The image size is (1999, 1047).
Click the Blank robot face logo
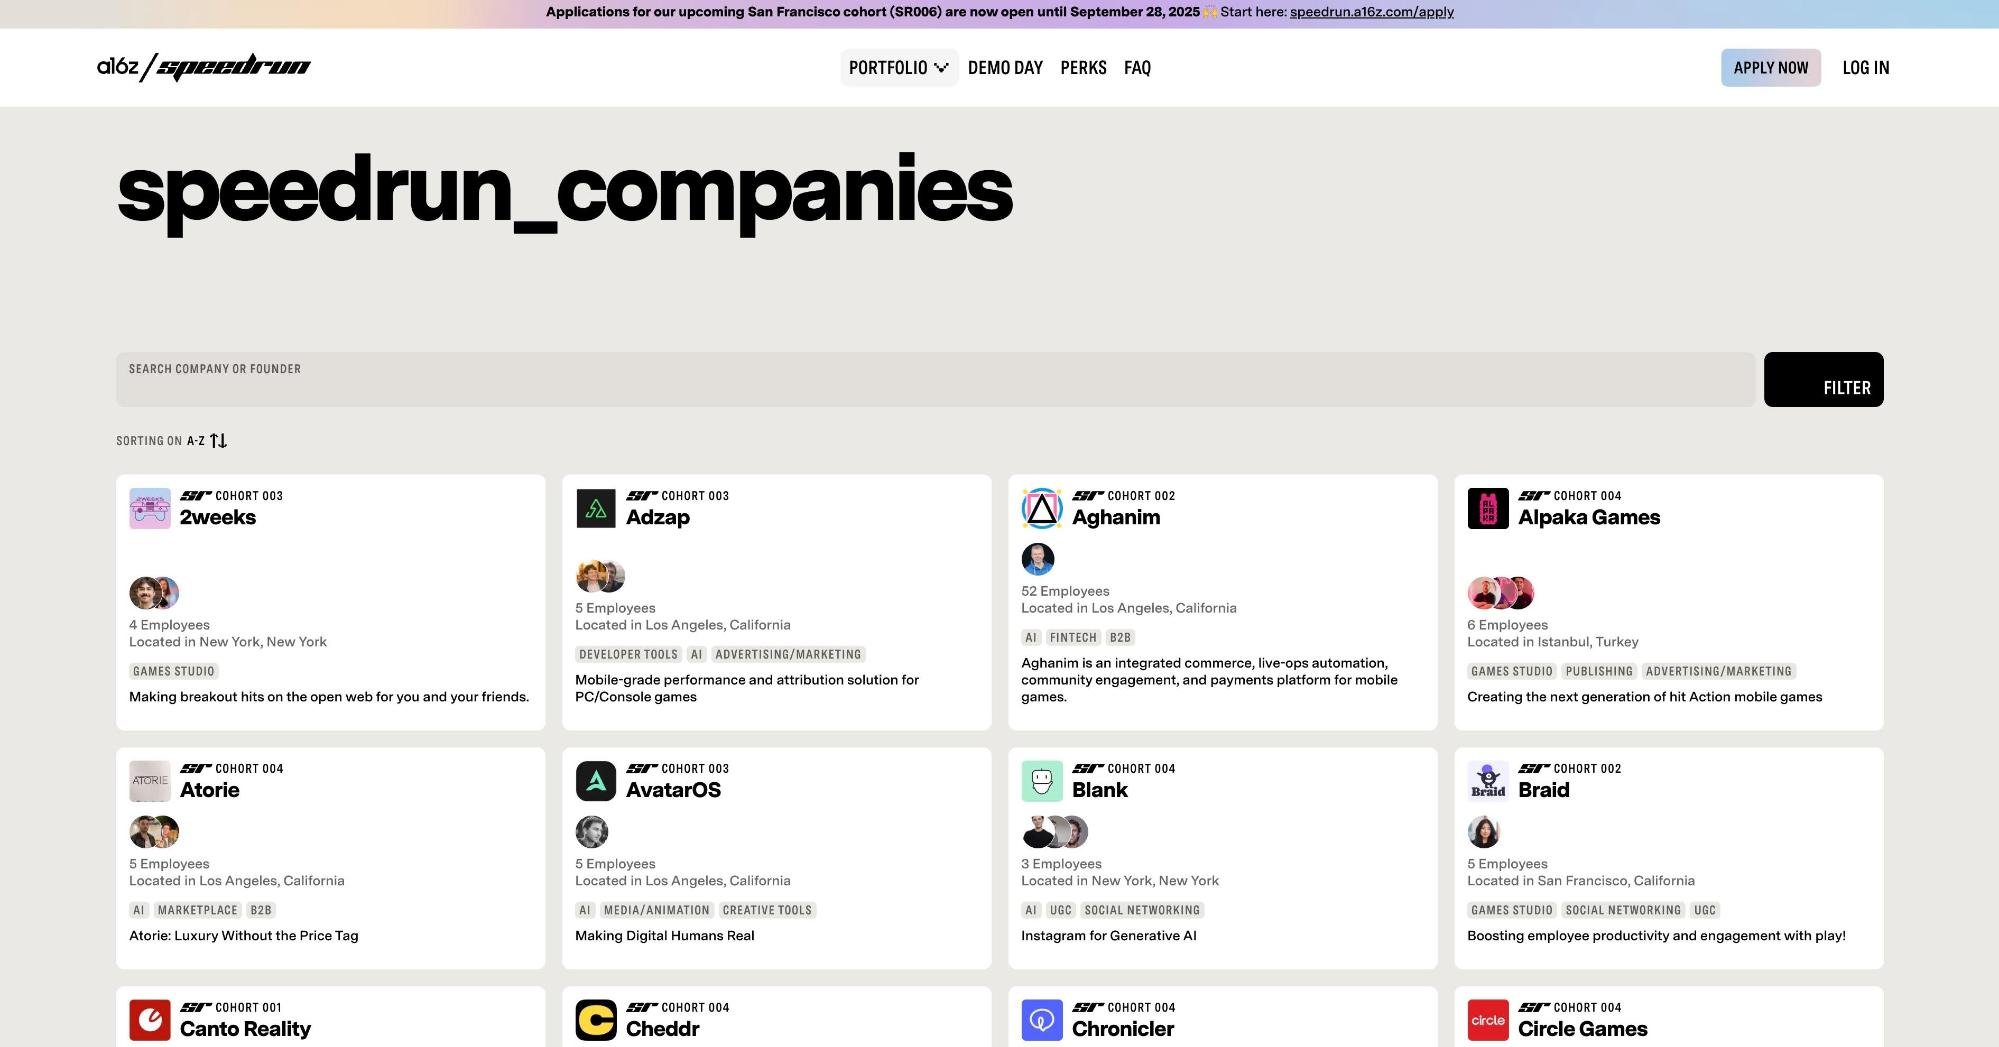click(x=1042, y=781)
